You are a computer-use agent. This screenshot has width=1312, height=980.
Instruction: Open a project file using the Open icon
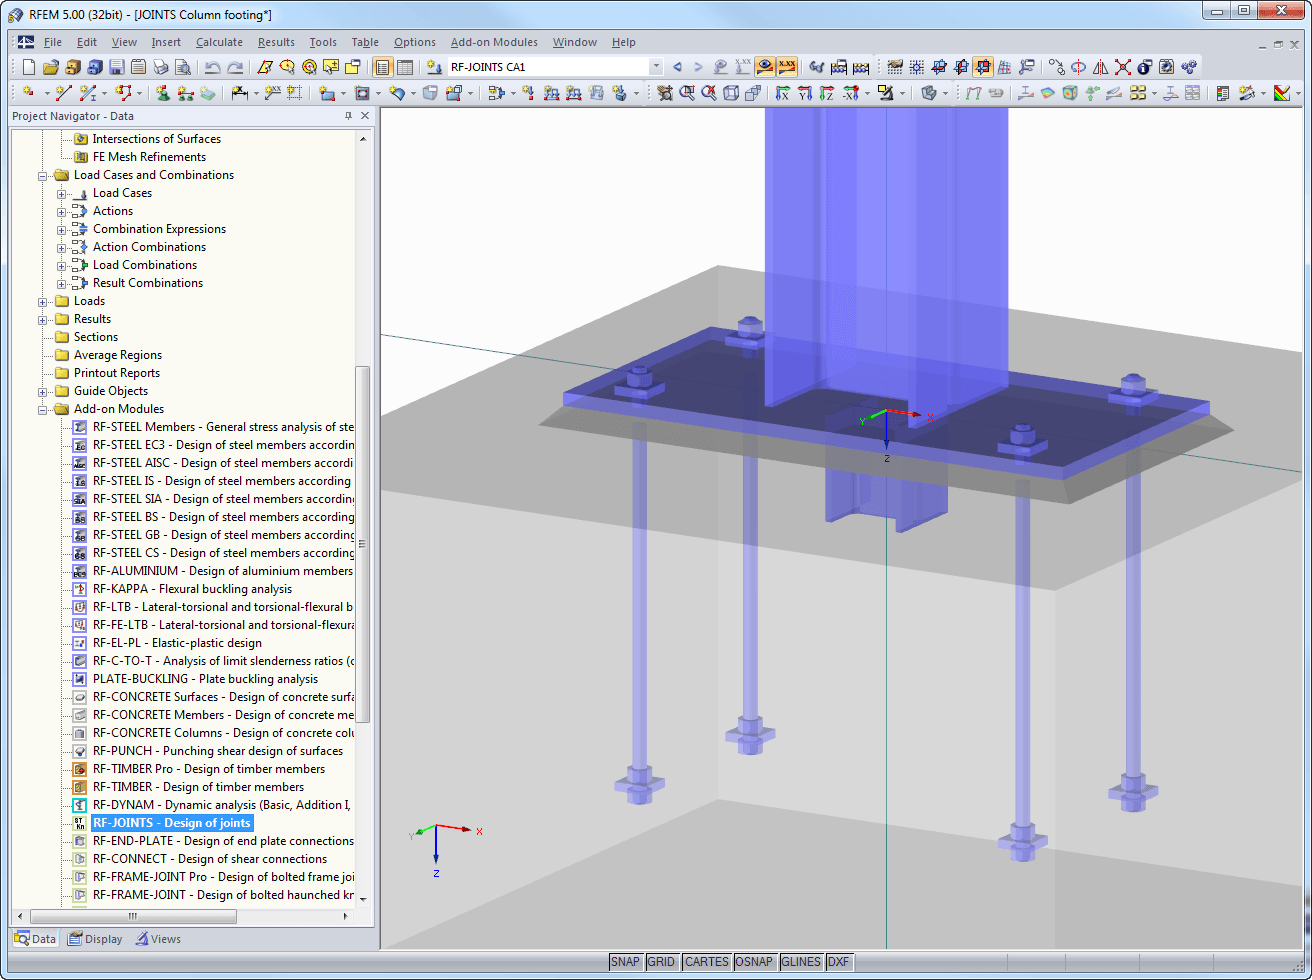click(49, 66)
